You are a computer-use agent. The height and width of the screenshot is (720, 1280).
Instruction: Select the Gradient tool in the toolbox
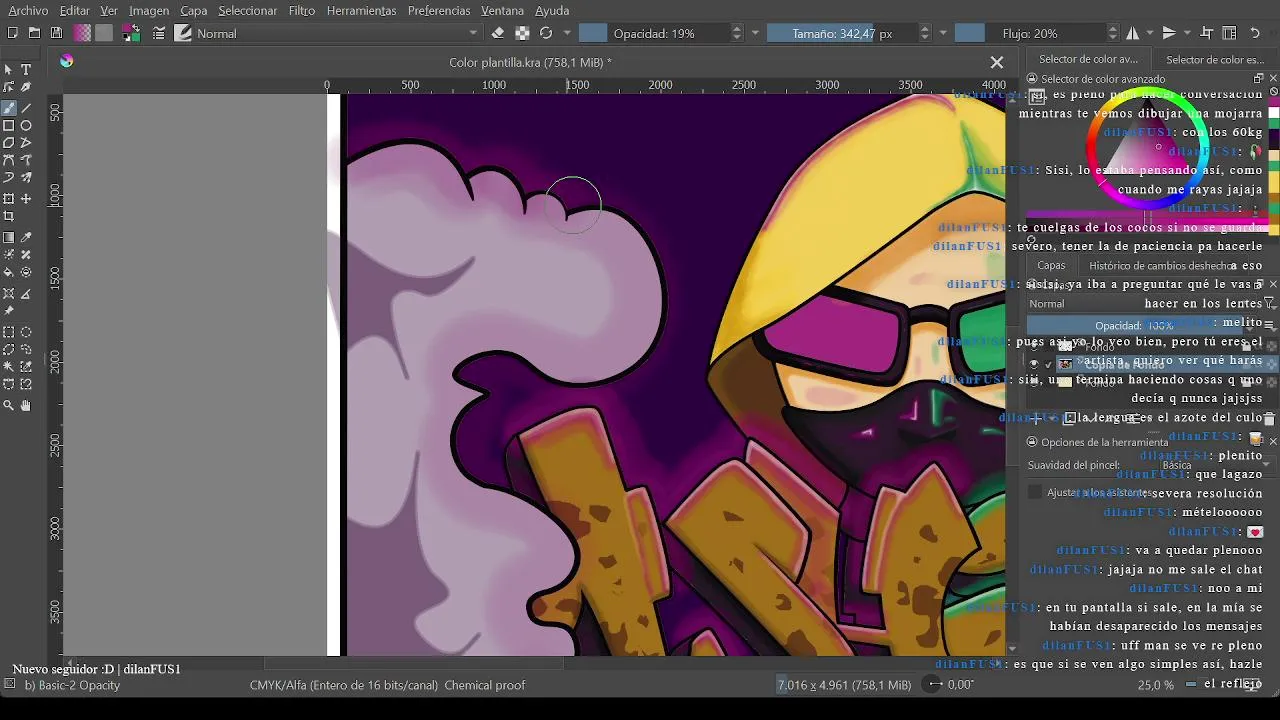coord(9,238)
